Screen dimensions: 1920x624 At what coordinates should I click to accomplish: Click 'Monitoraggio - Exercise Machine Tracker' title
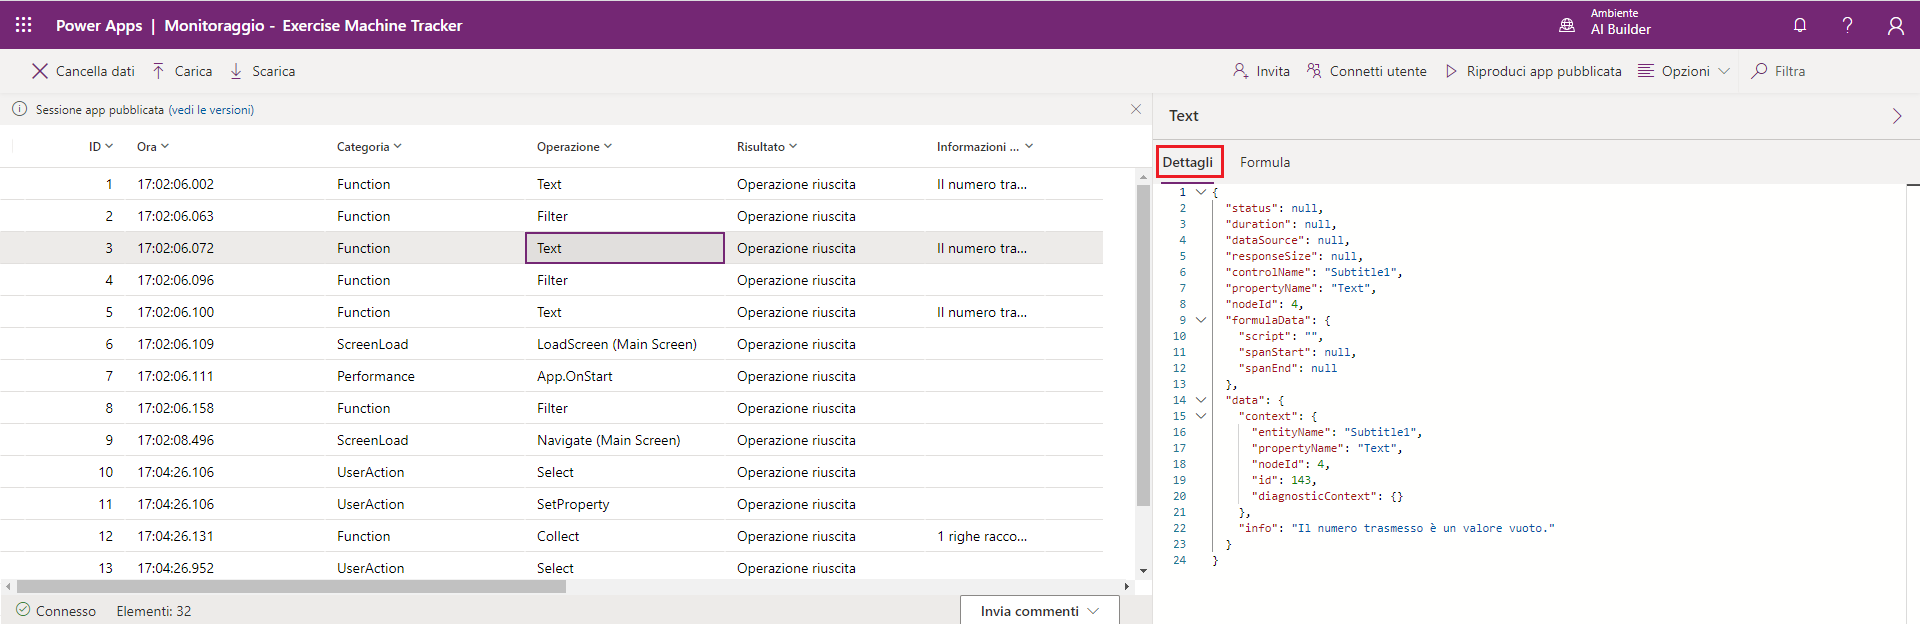[x=313, y=25]
